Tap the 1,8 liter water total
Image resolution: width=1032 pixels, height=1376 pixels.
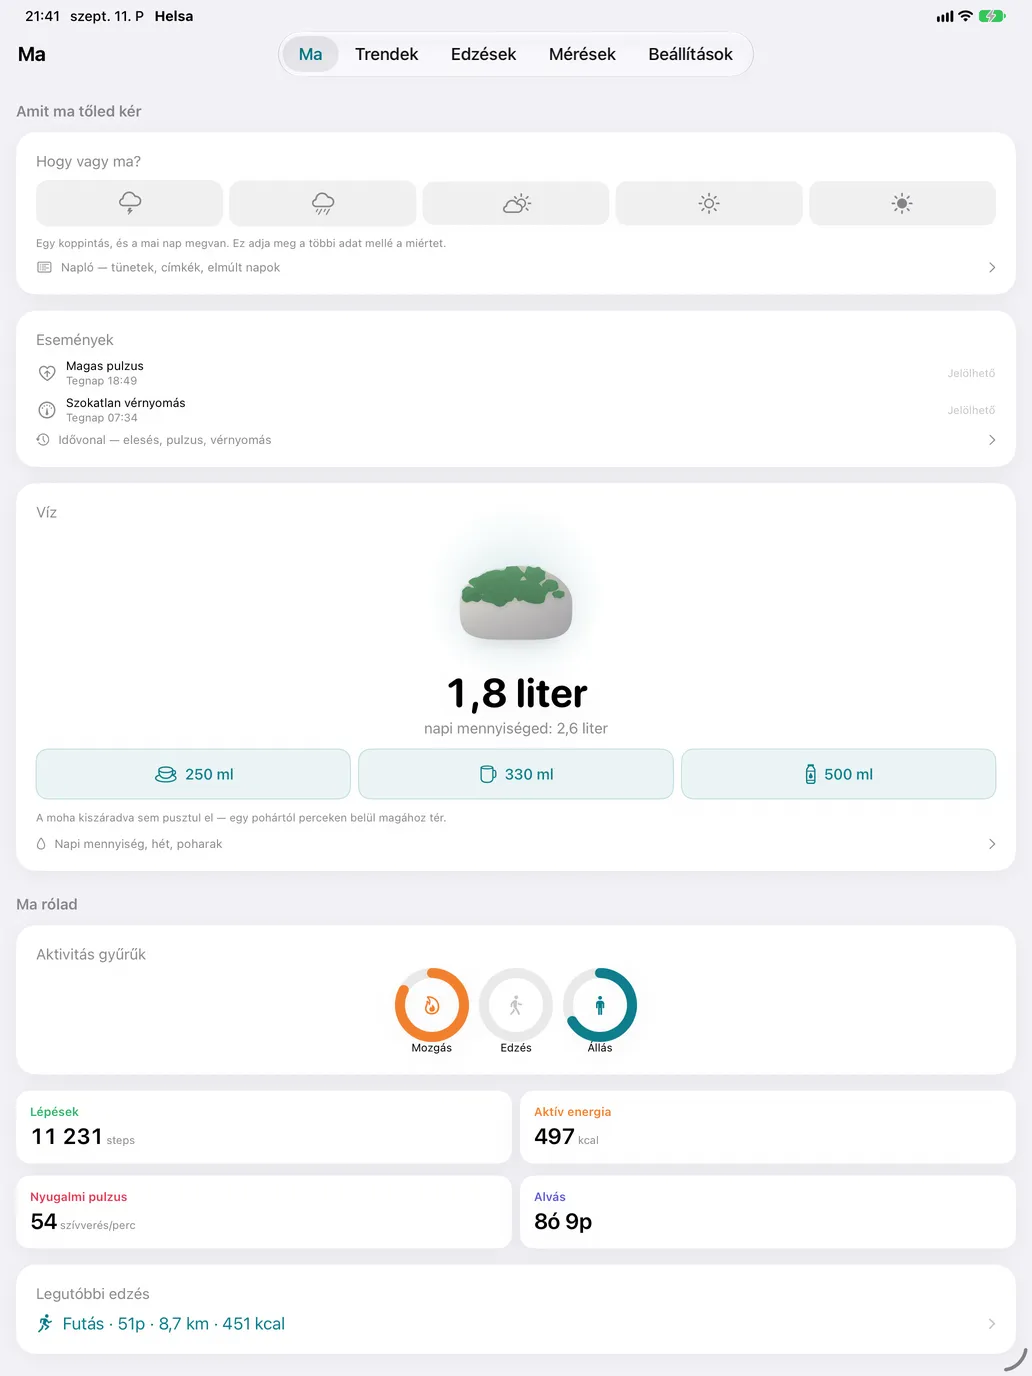(517, 693)
